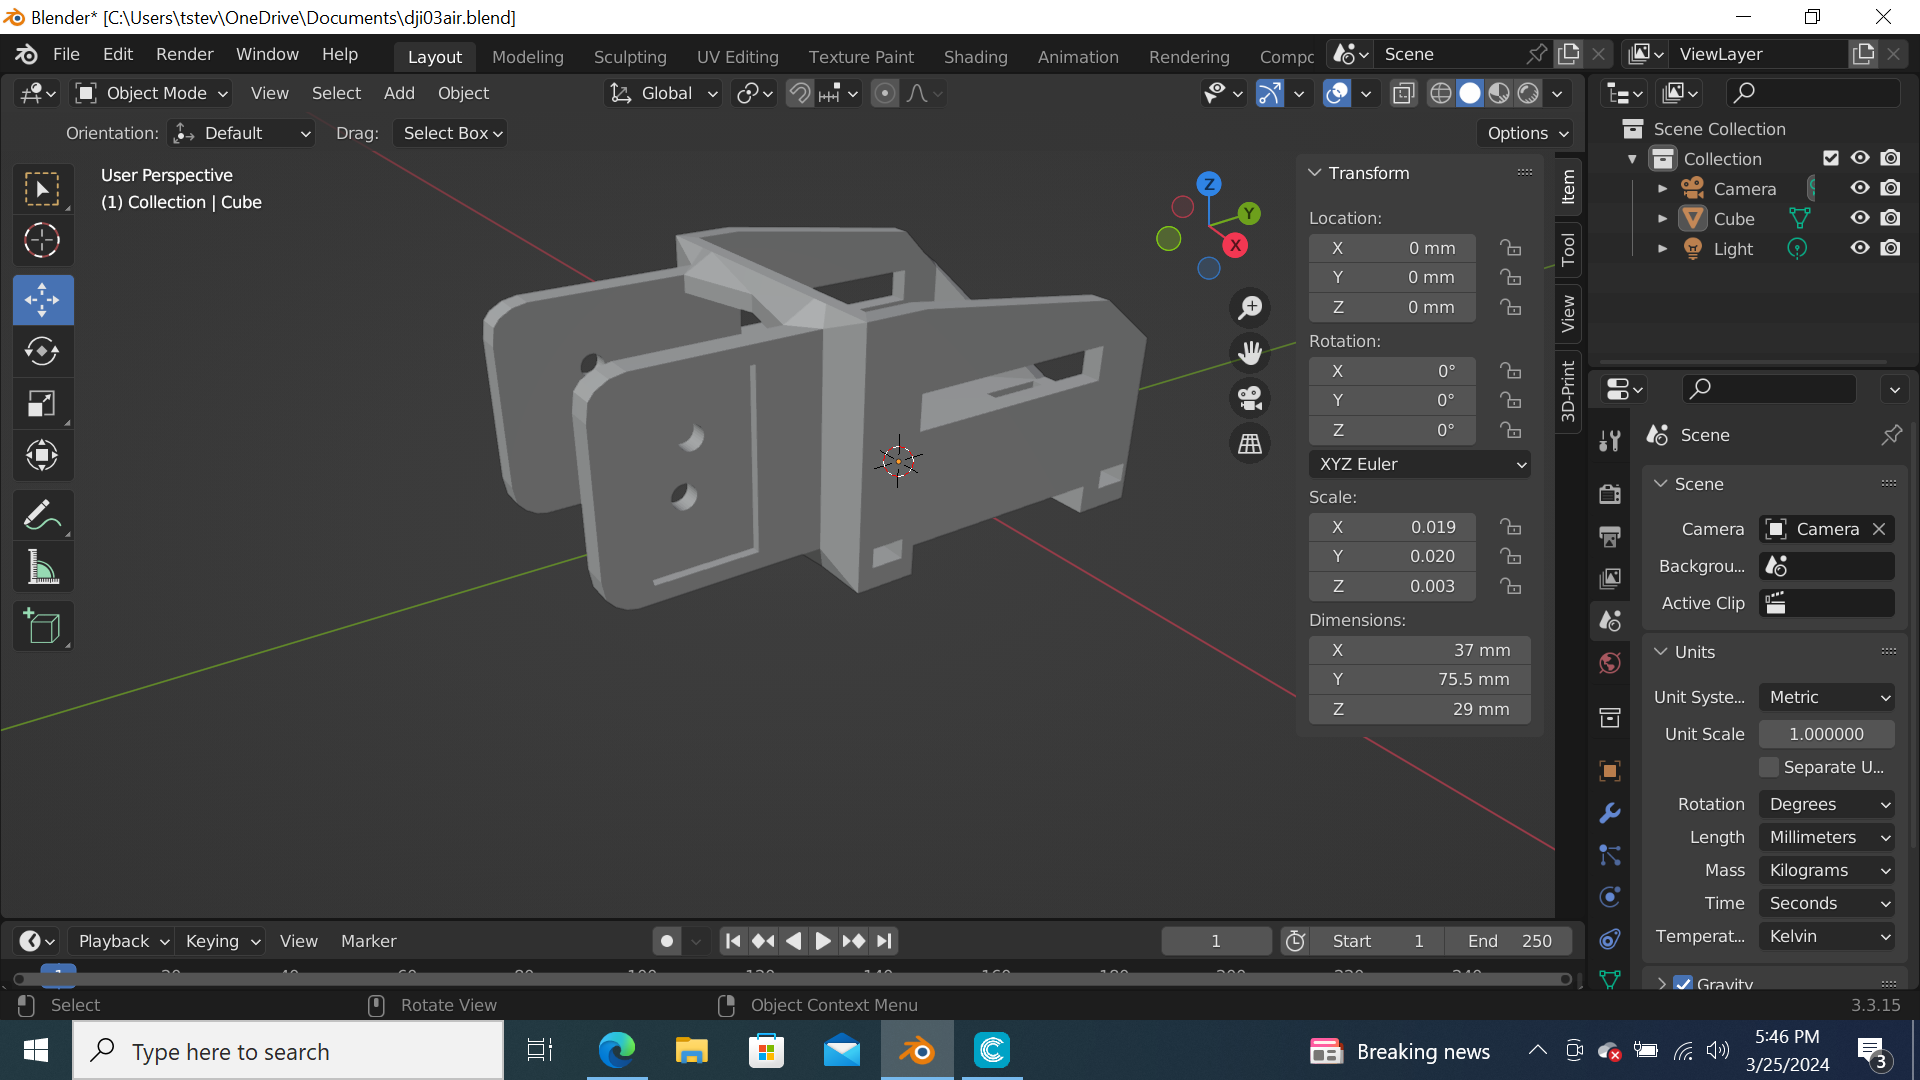Select the Add Cube tool

coord(42,627)
